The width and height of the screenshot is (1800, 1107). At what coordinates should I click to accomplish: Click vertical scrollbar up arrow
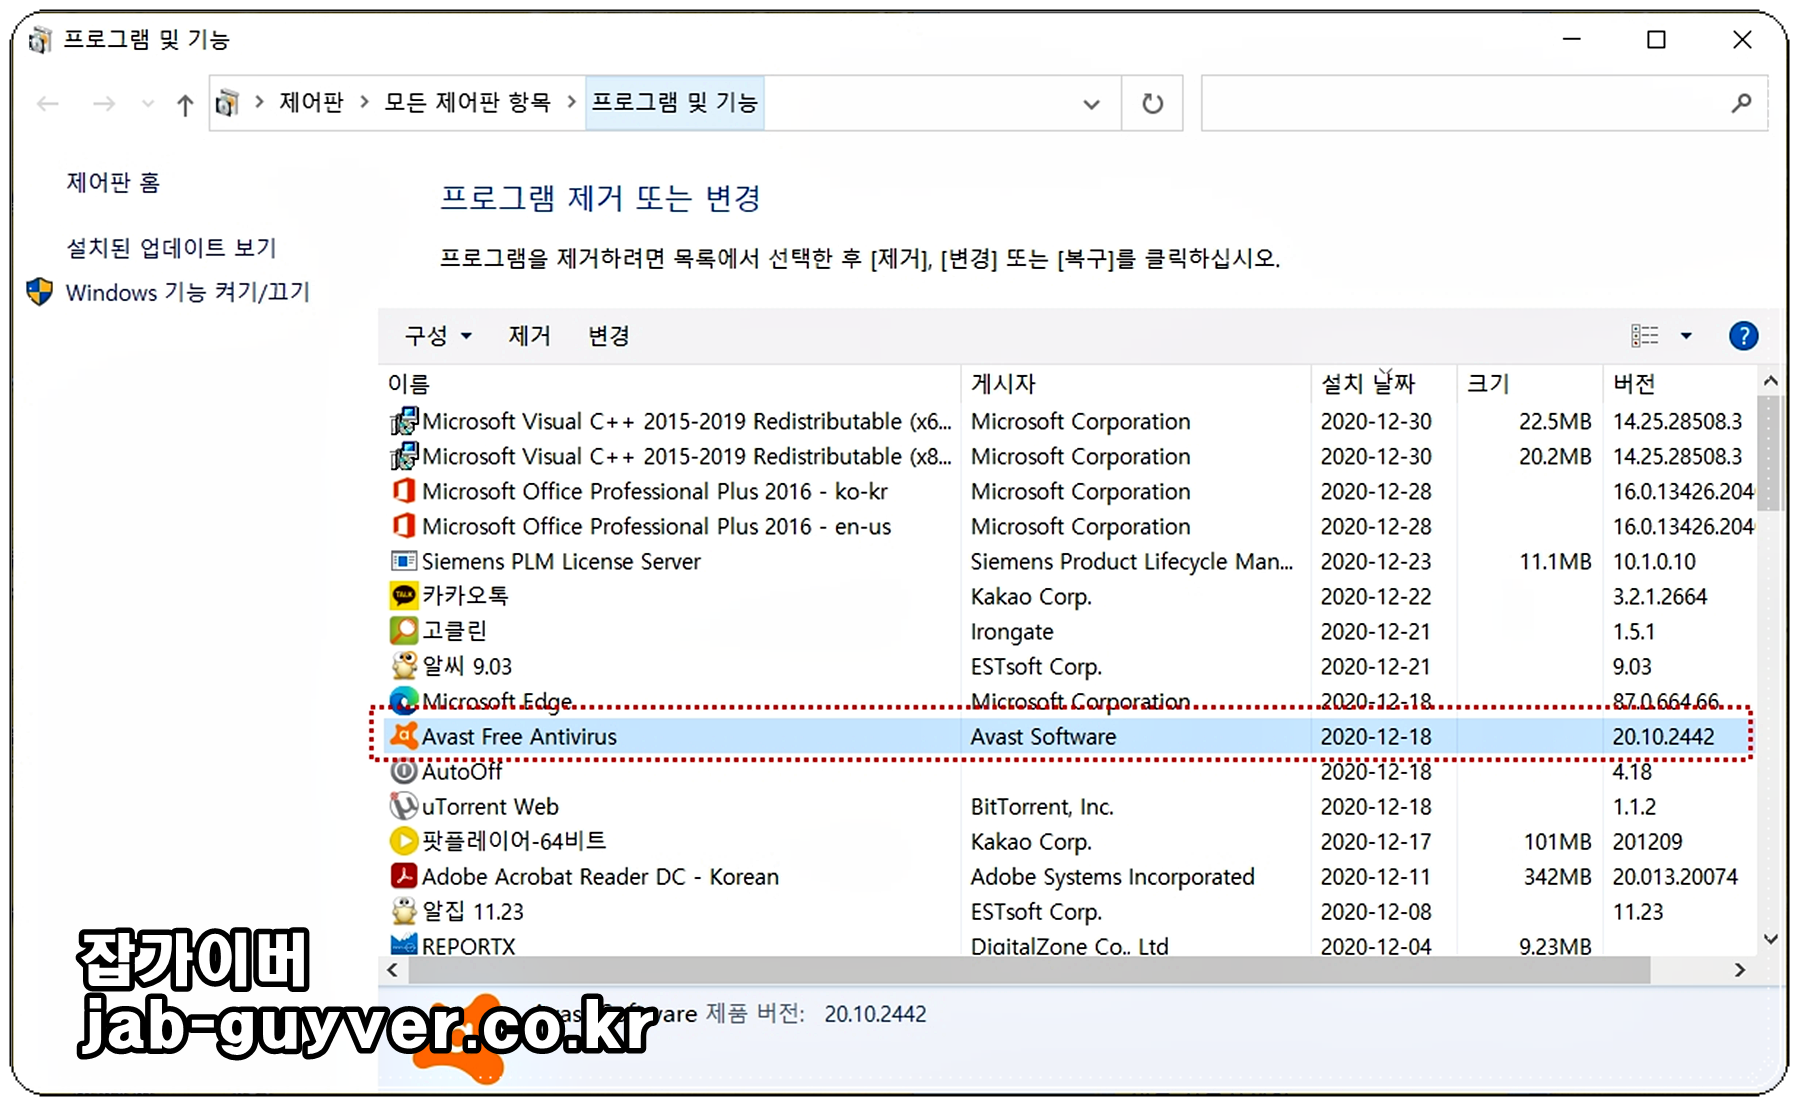click(x=1770, y=381)
